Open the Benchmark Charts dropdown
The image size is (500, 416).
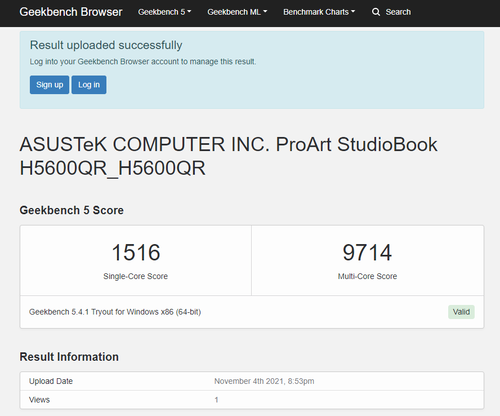(x=319, y=12)
